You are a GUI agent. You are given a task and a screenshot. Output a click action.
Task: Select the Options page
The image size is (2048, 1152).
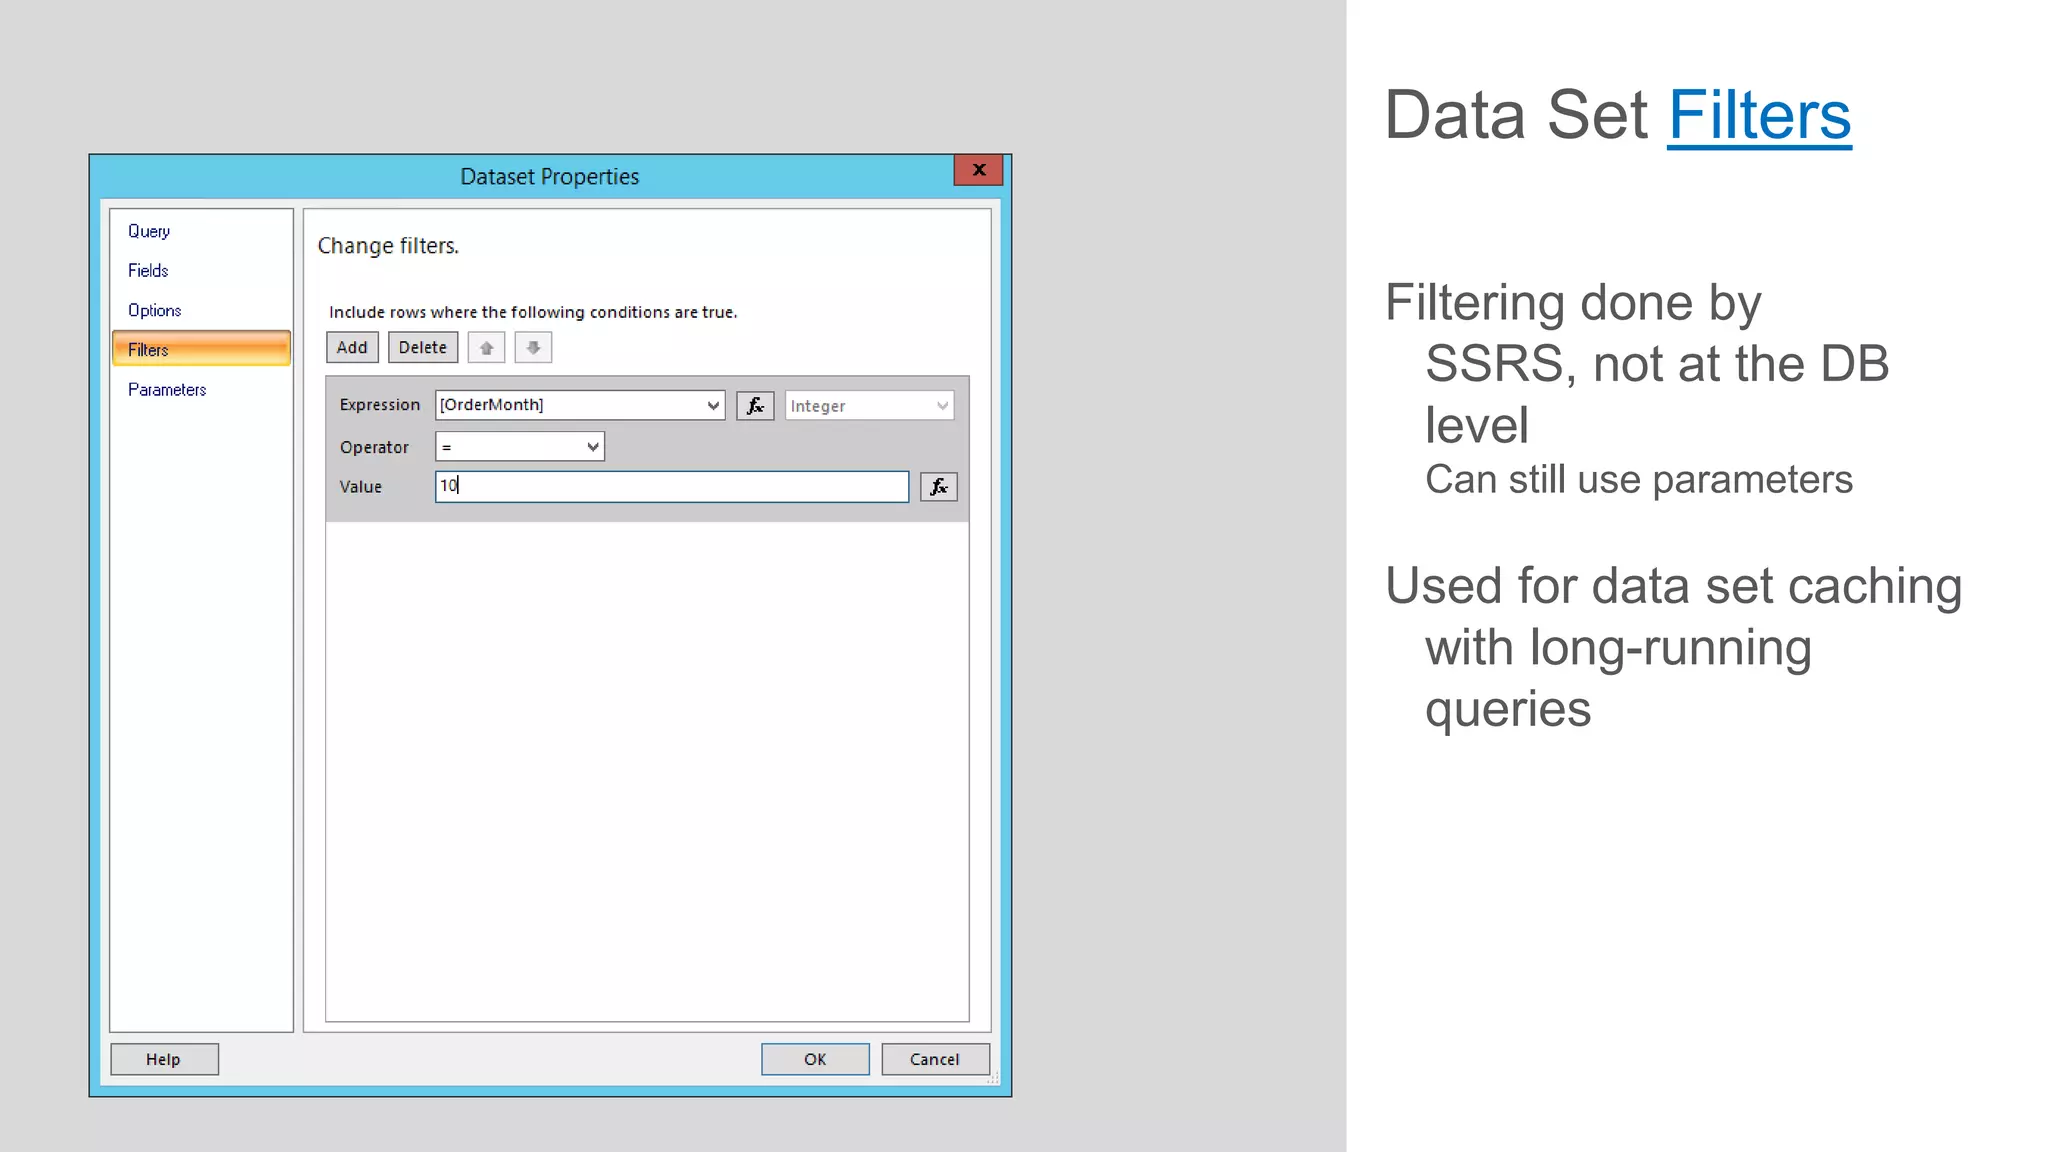154,311
